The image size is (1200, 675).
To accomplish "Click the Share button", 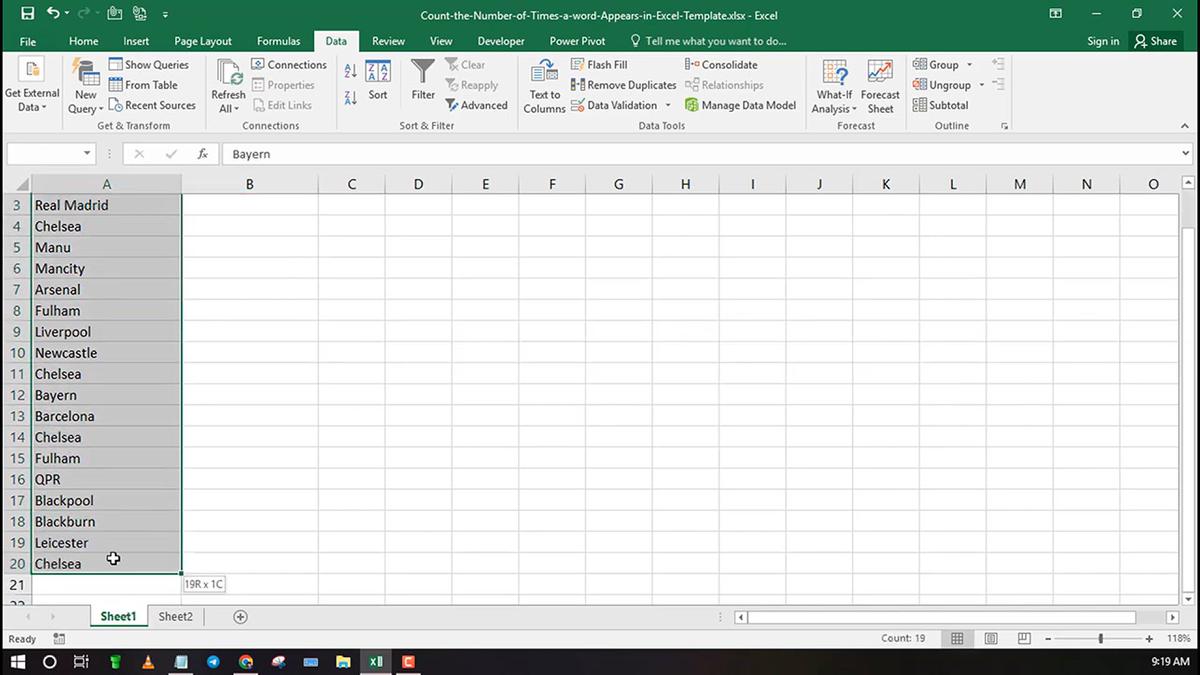I will click(x=1156, y=41).
